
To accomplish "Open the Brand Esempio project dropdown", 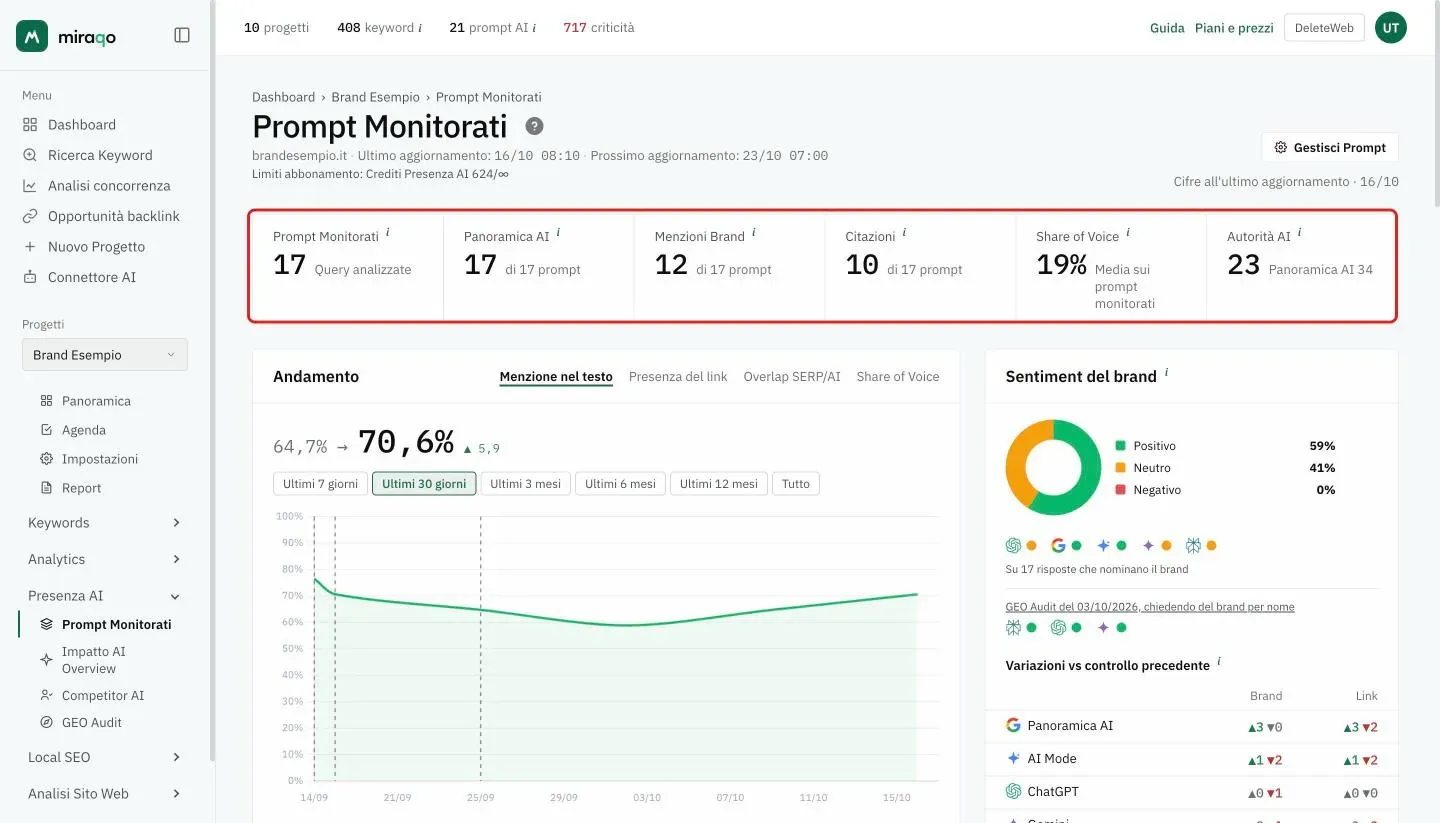I will pyautogui.click(x=105, y=355).
